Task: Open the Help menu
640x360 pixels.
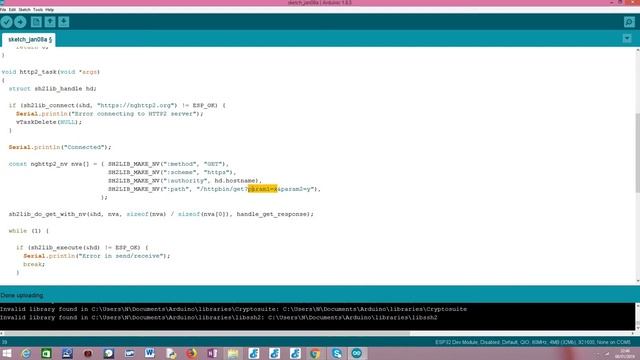Action: click(49, 9)
